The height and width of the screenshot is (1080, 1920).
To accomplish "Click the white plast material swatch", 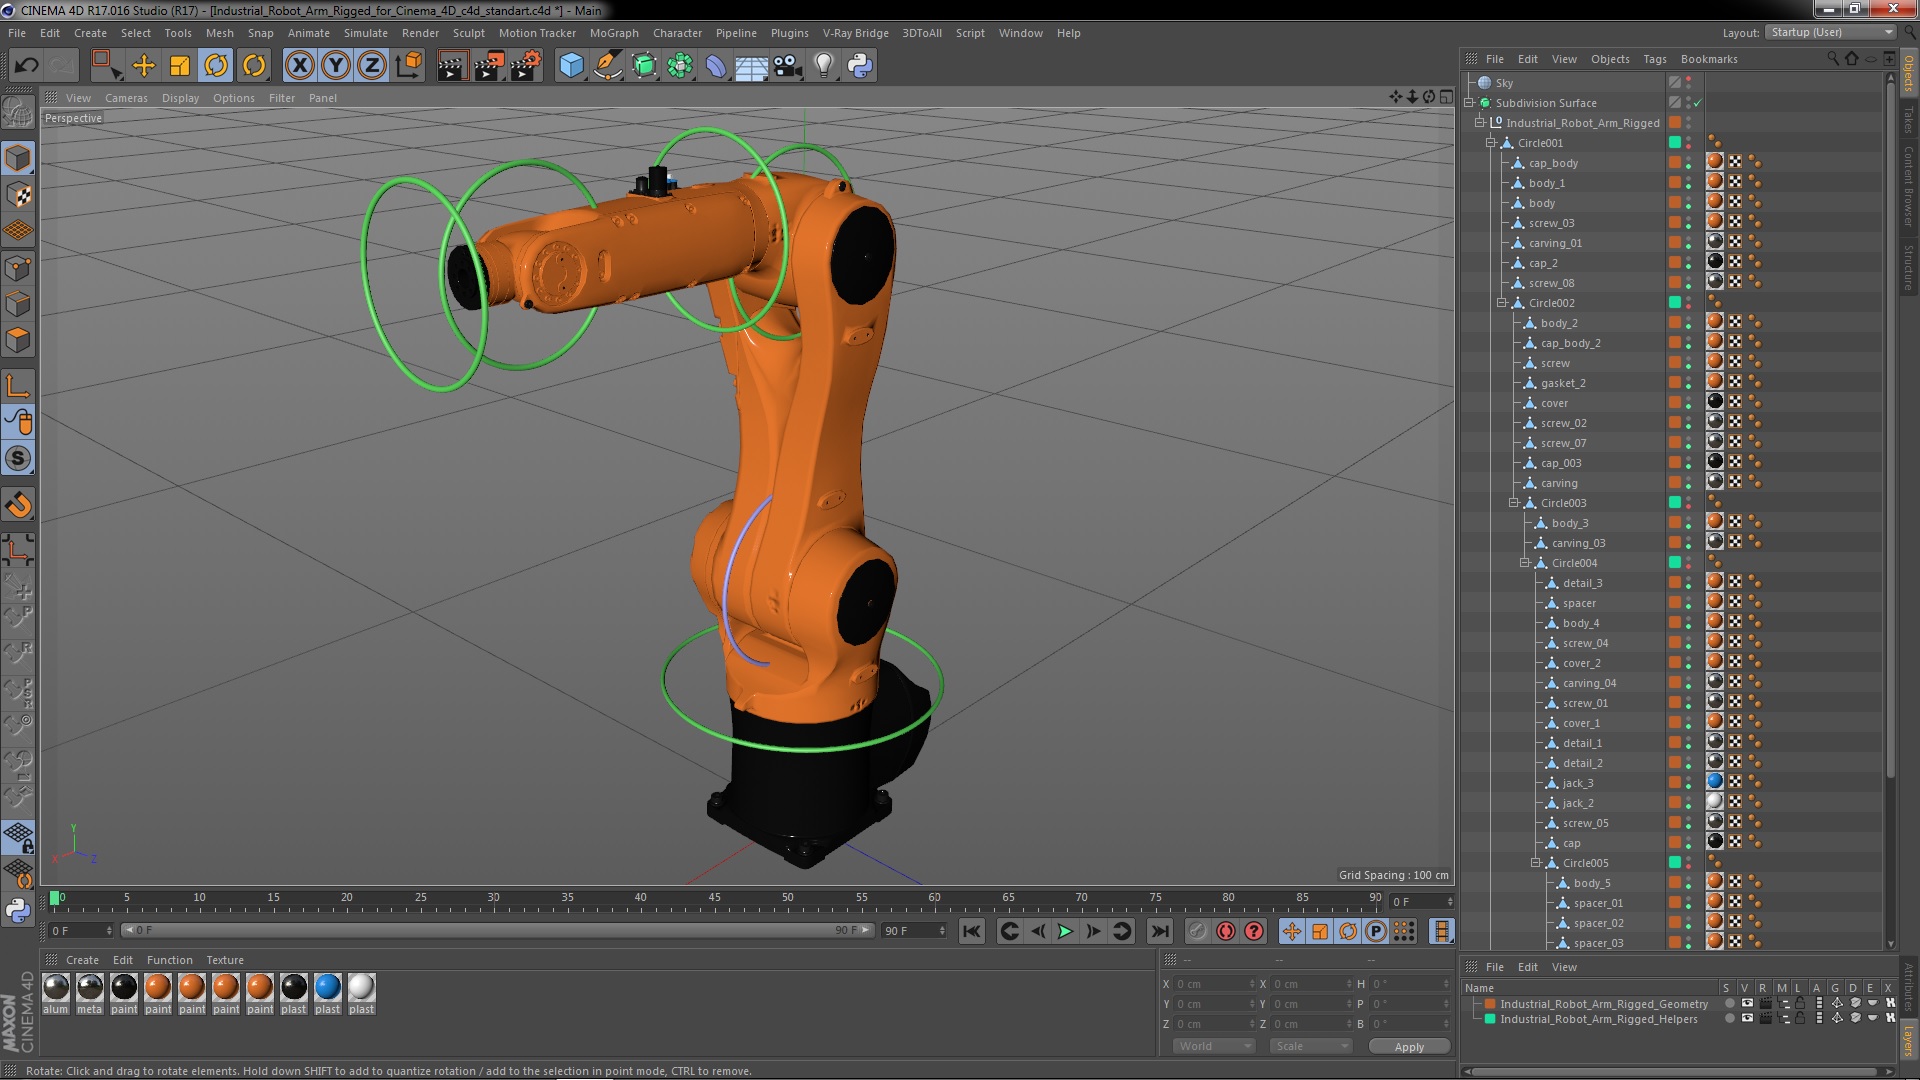I will [x=362, y=994].
